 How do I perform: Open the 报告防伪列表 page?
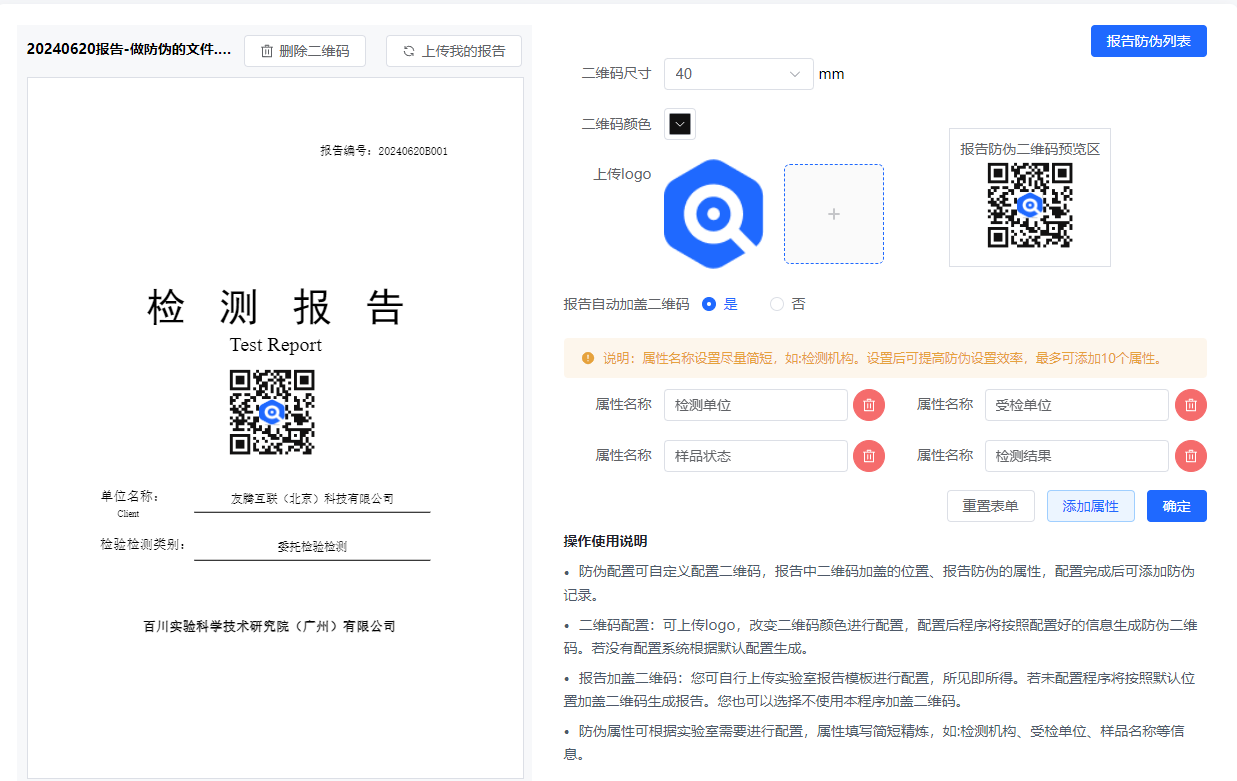[x=1148, y=41]
